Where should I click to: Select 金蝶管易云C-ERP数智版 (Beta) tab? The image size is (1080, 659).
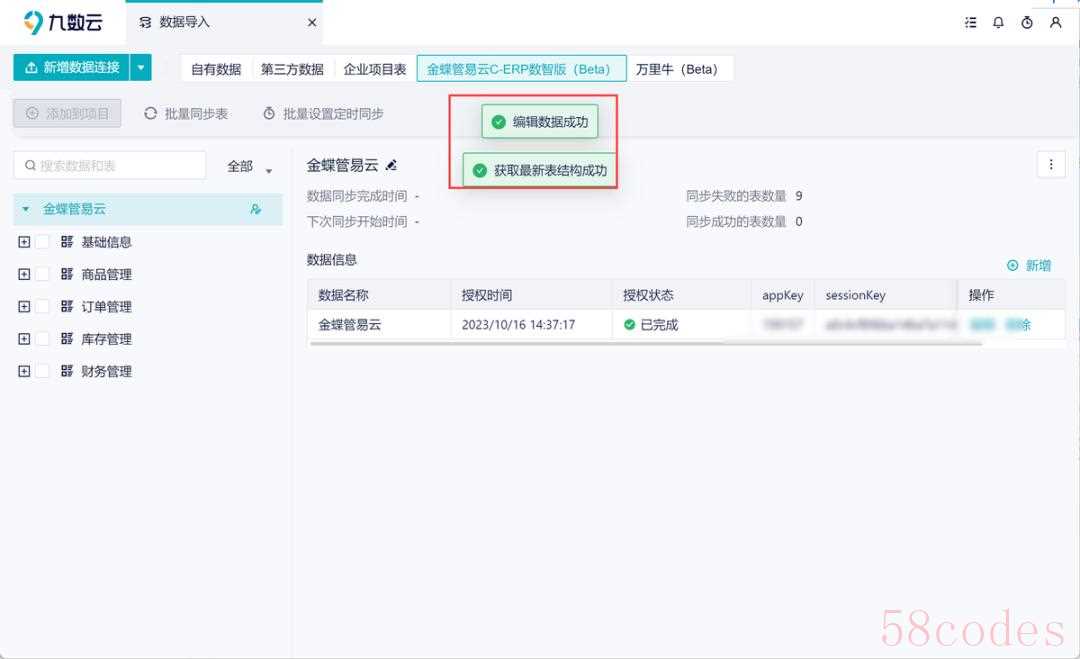[521, 69]
